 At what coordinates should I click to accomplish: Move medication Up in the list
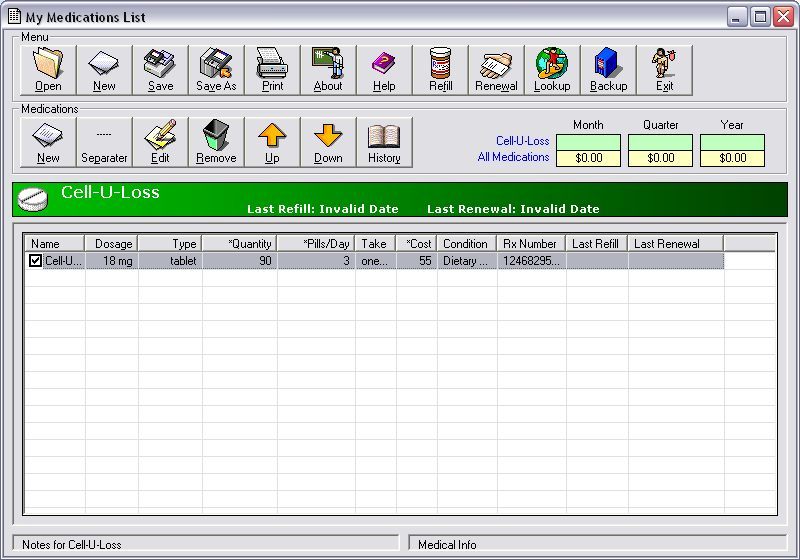tap(273, 142)
